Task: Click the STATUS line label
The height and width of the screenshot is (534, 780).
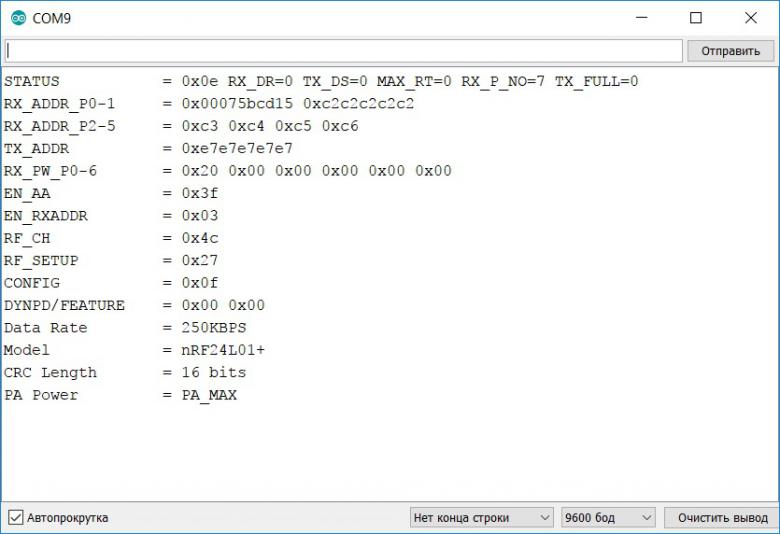Action: click(32, 81)
